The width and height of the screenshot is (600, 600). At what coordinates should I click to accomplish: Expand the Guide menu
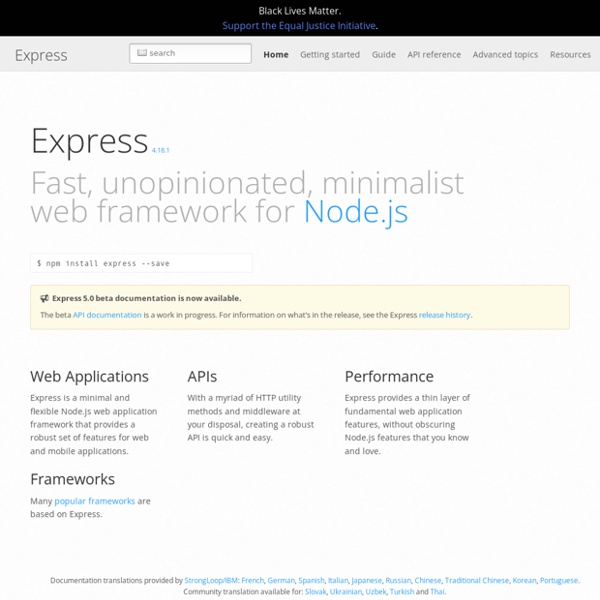point(383,55)
